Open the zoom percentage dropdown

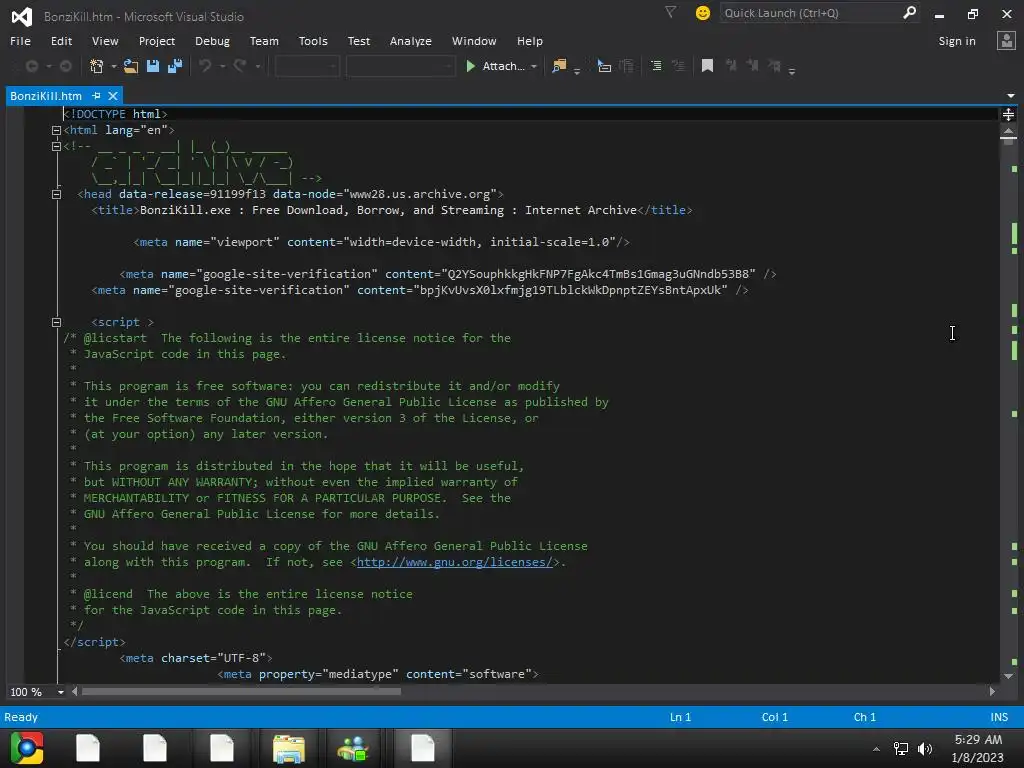pos(61,692)
